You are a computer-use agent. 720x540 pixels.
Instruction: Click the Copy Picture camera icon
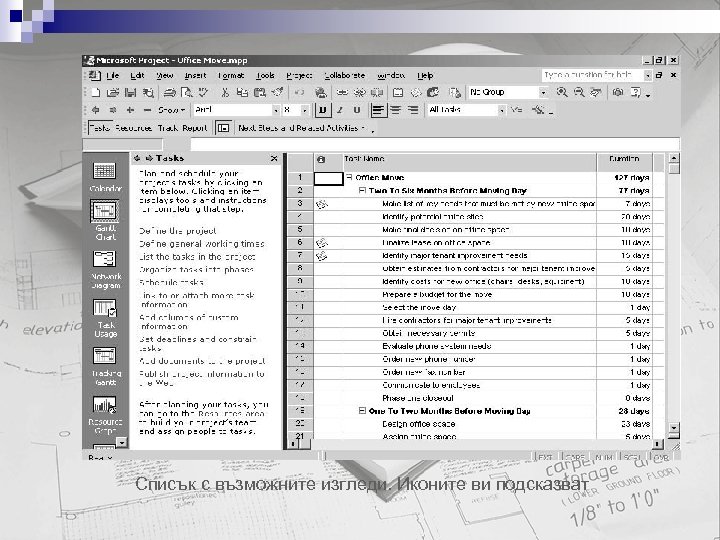tap(618, 93)
